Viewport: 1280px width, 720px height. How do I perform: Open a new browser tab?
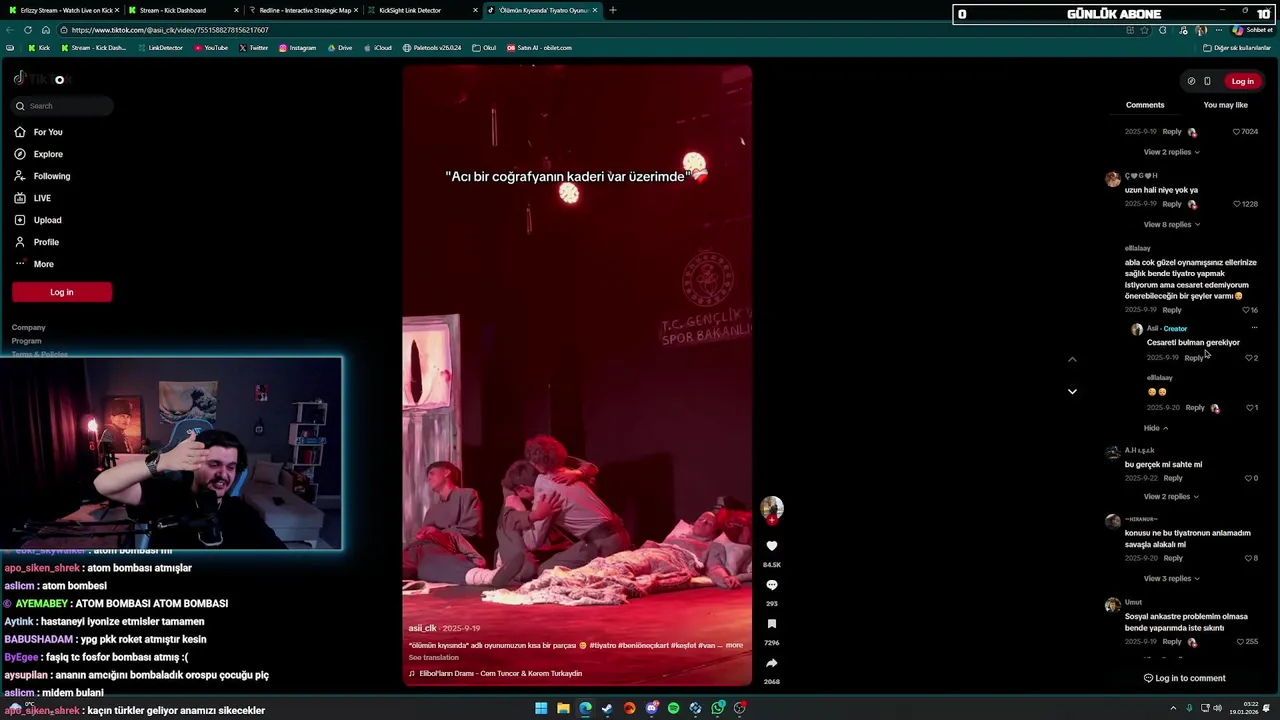pos(613,10)
